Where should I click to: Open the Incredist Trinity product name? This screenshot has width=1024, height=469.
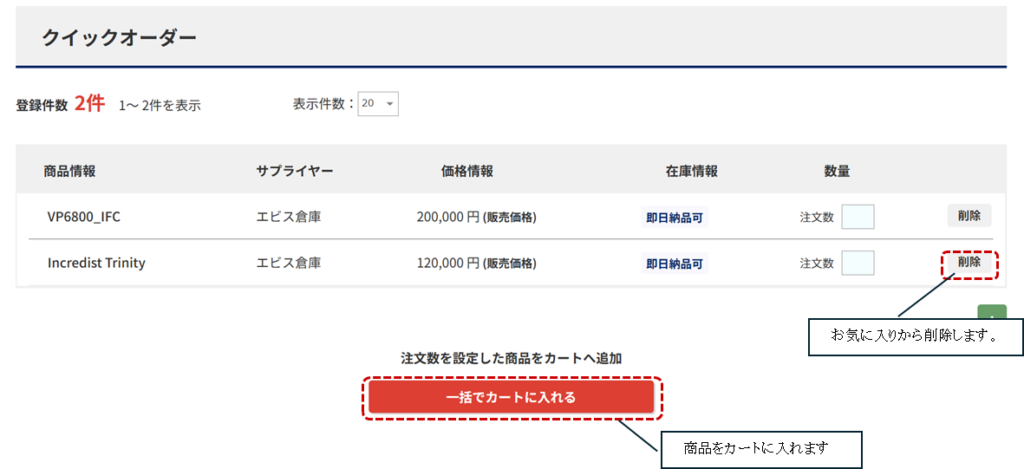pos(96,263)
